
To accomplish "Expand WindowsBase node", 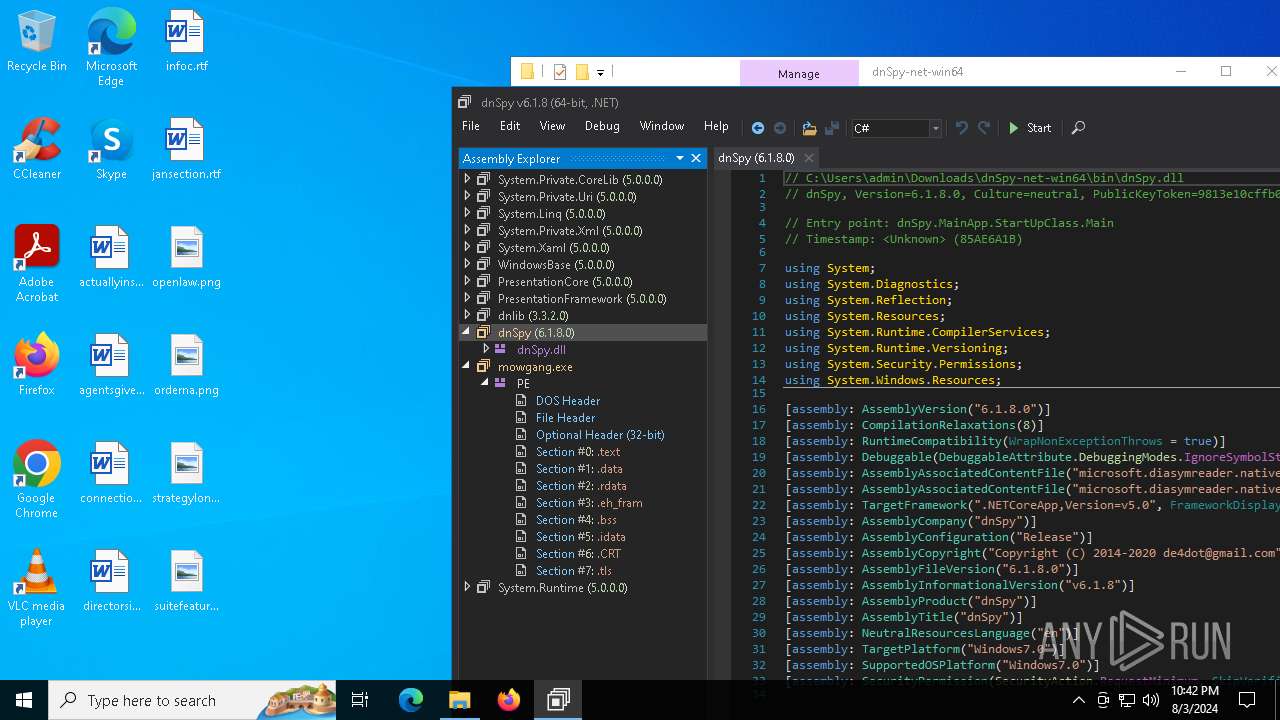I will pos(467,265).
